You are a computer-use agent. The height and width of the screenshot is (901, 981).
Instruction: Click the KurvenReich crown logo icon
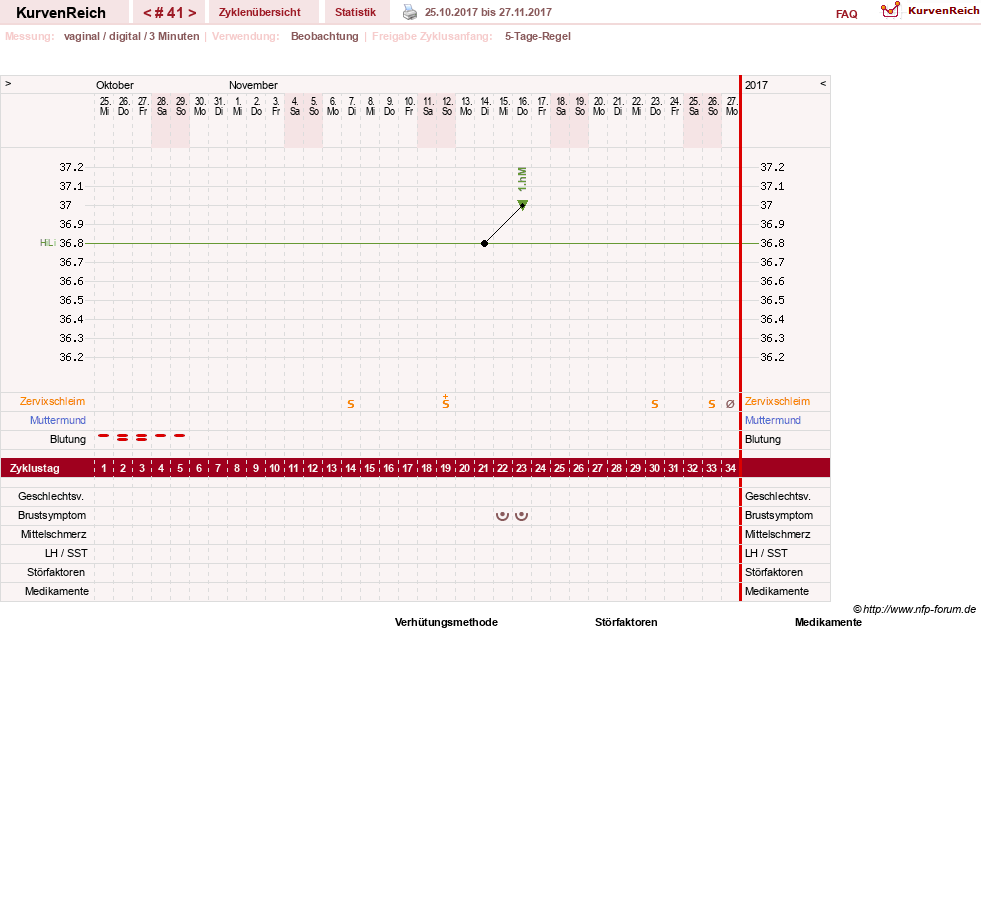point(890,10)
